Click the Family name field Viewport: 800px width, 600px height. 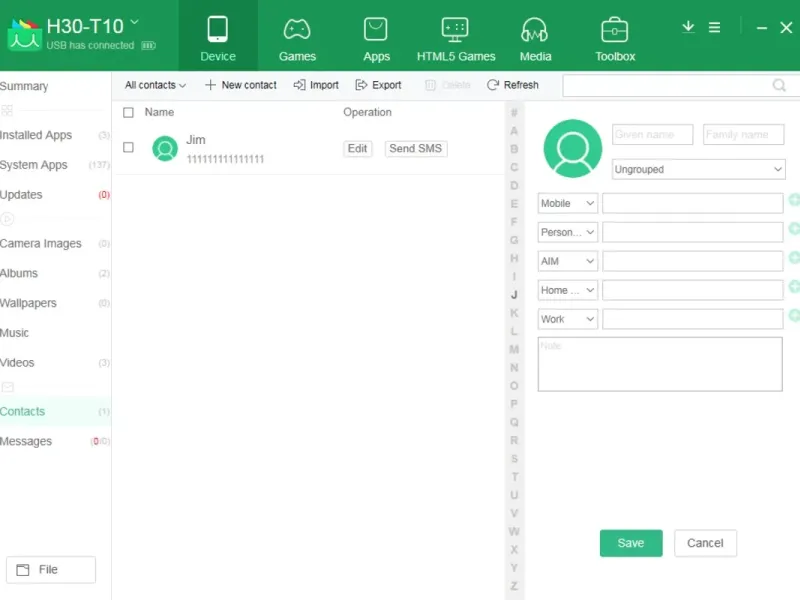click(743, 135)
